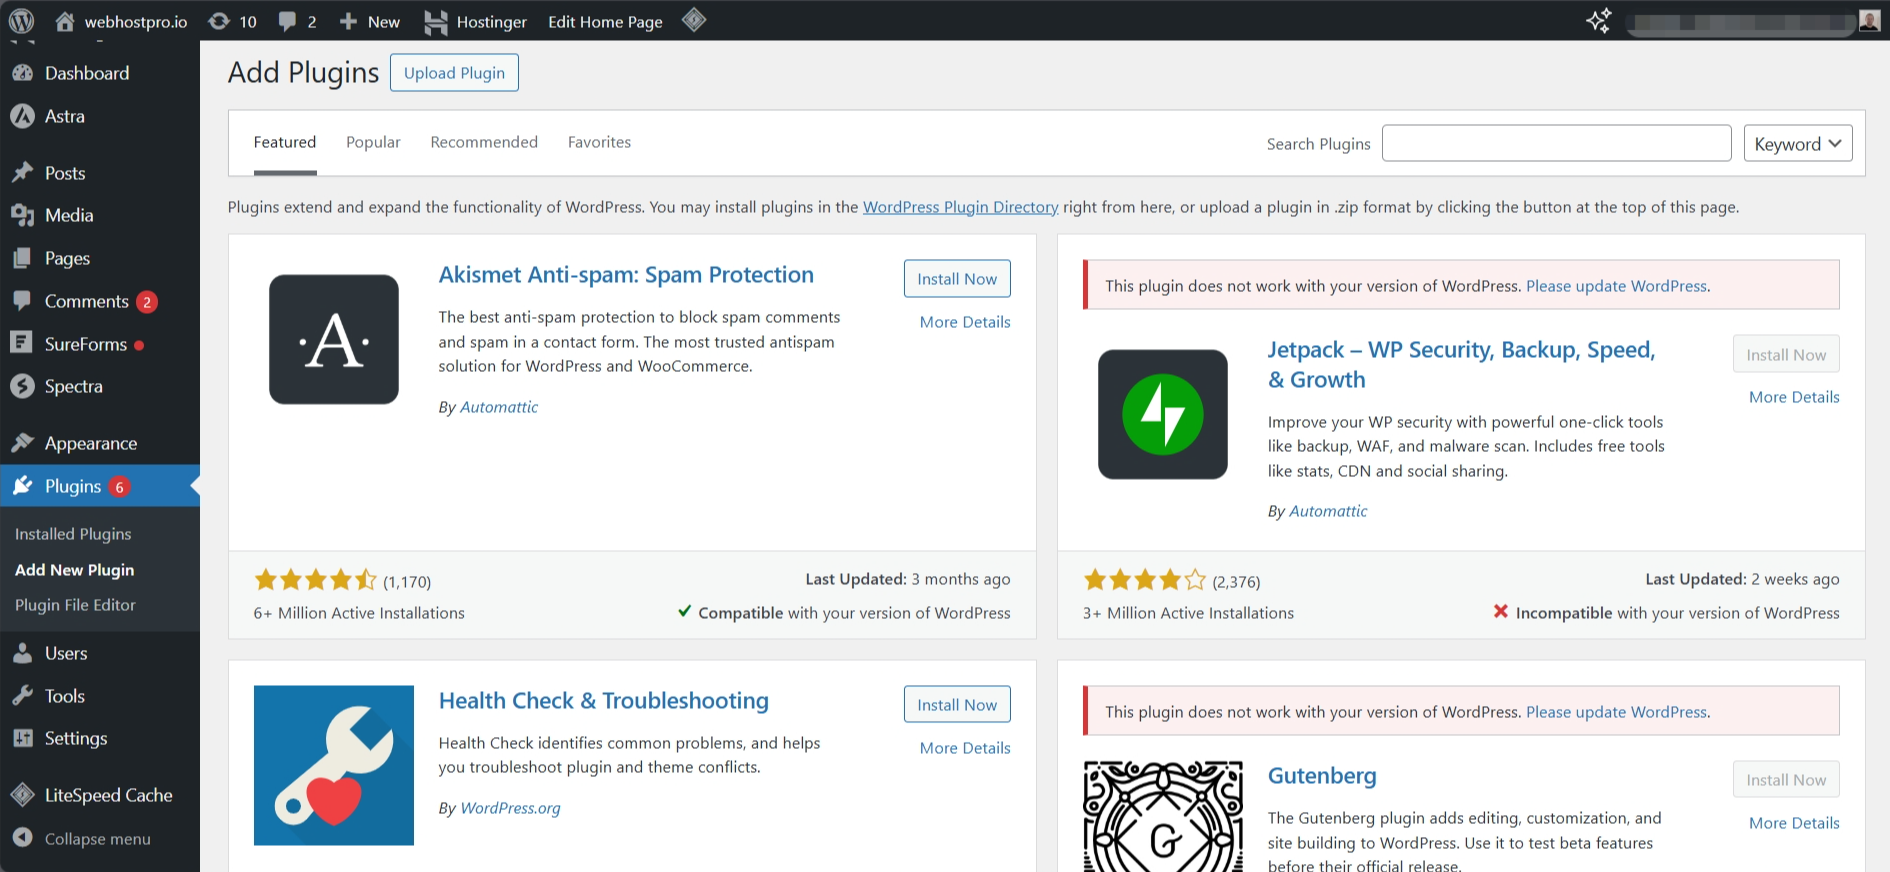The width and height of the screenshot is (1890, 872).
Task: Click the Users icon in sidebar
Action: (22, 653)
